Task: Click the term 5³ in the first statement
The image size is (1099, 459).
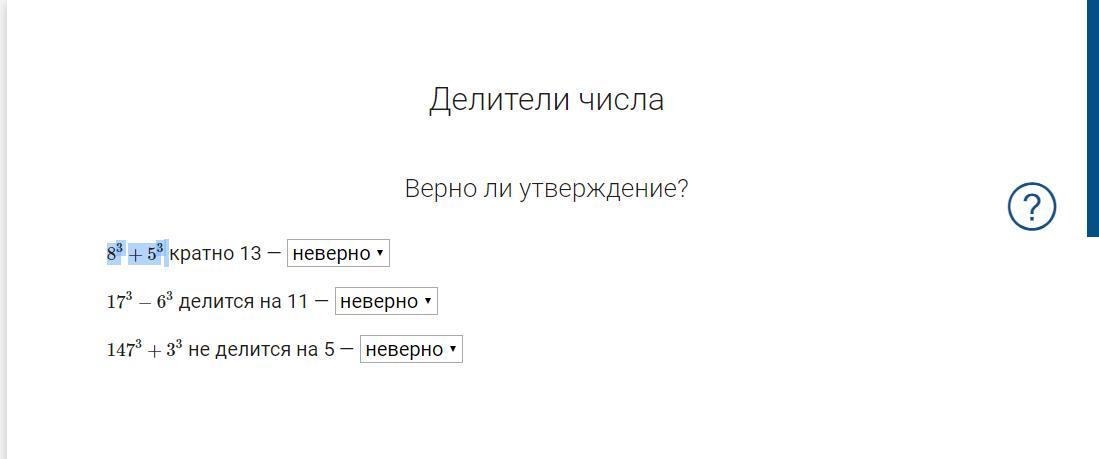Action: (156, 253)
